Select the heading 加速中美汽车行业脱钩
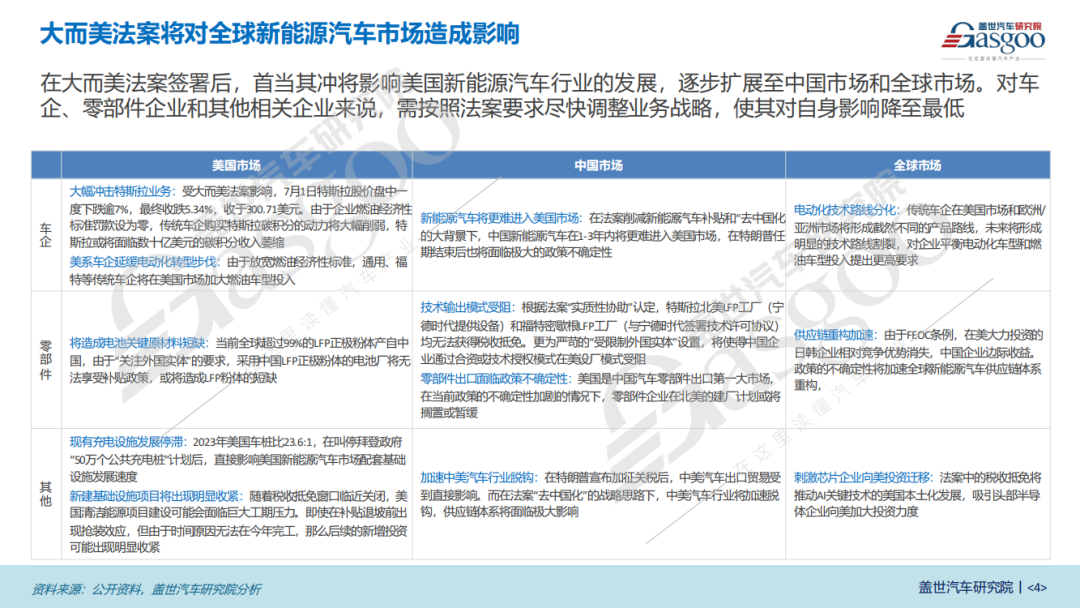1080x608 pixels. point(479,477)
